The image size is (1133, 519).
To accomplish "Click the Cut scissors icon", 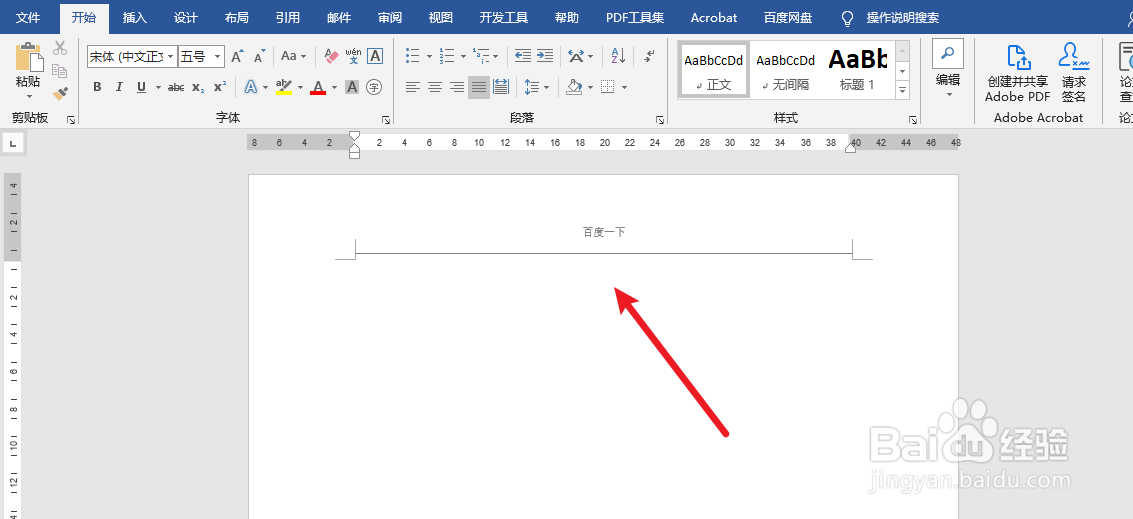I will click(x=60, y=48).
